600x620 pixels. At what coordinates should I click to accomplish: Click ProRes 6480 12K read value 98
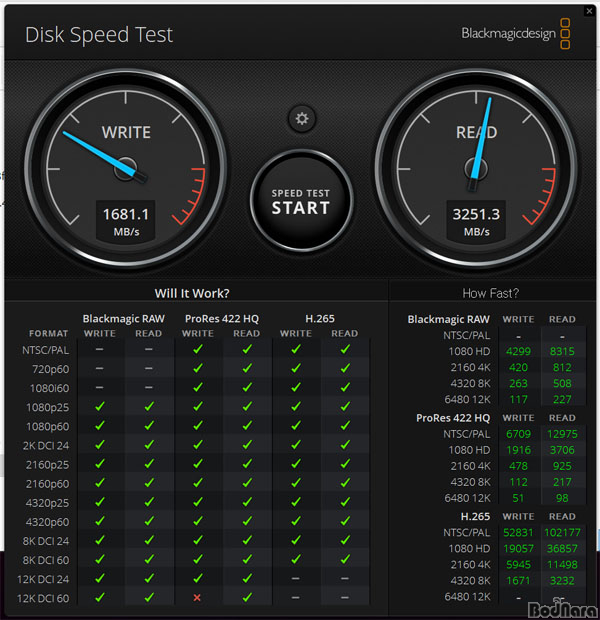[562, 498]
